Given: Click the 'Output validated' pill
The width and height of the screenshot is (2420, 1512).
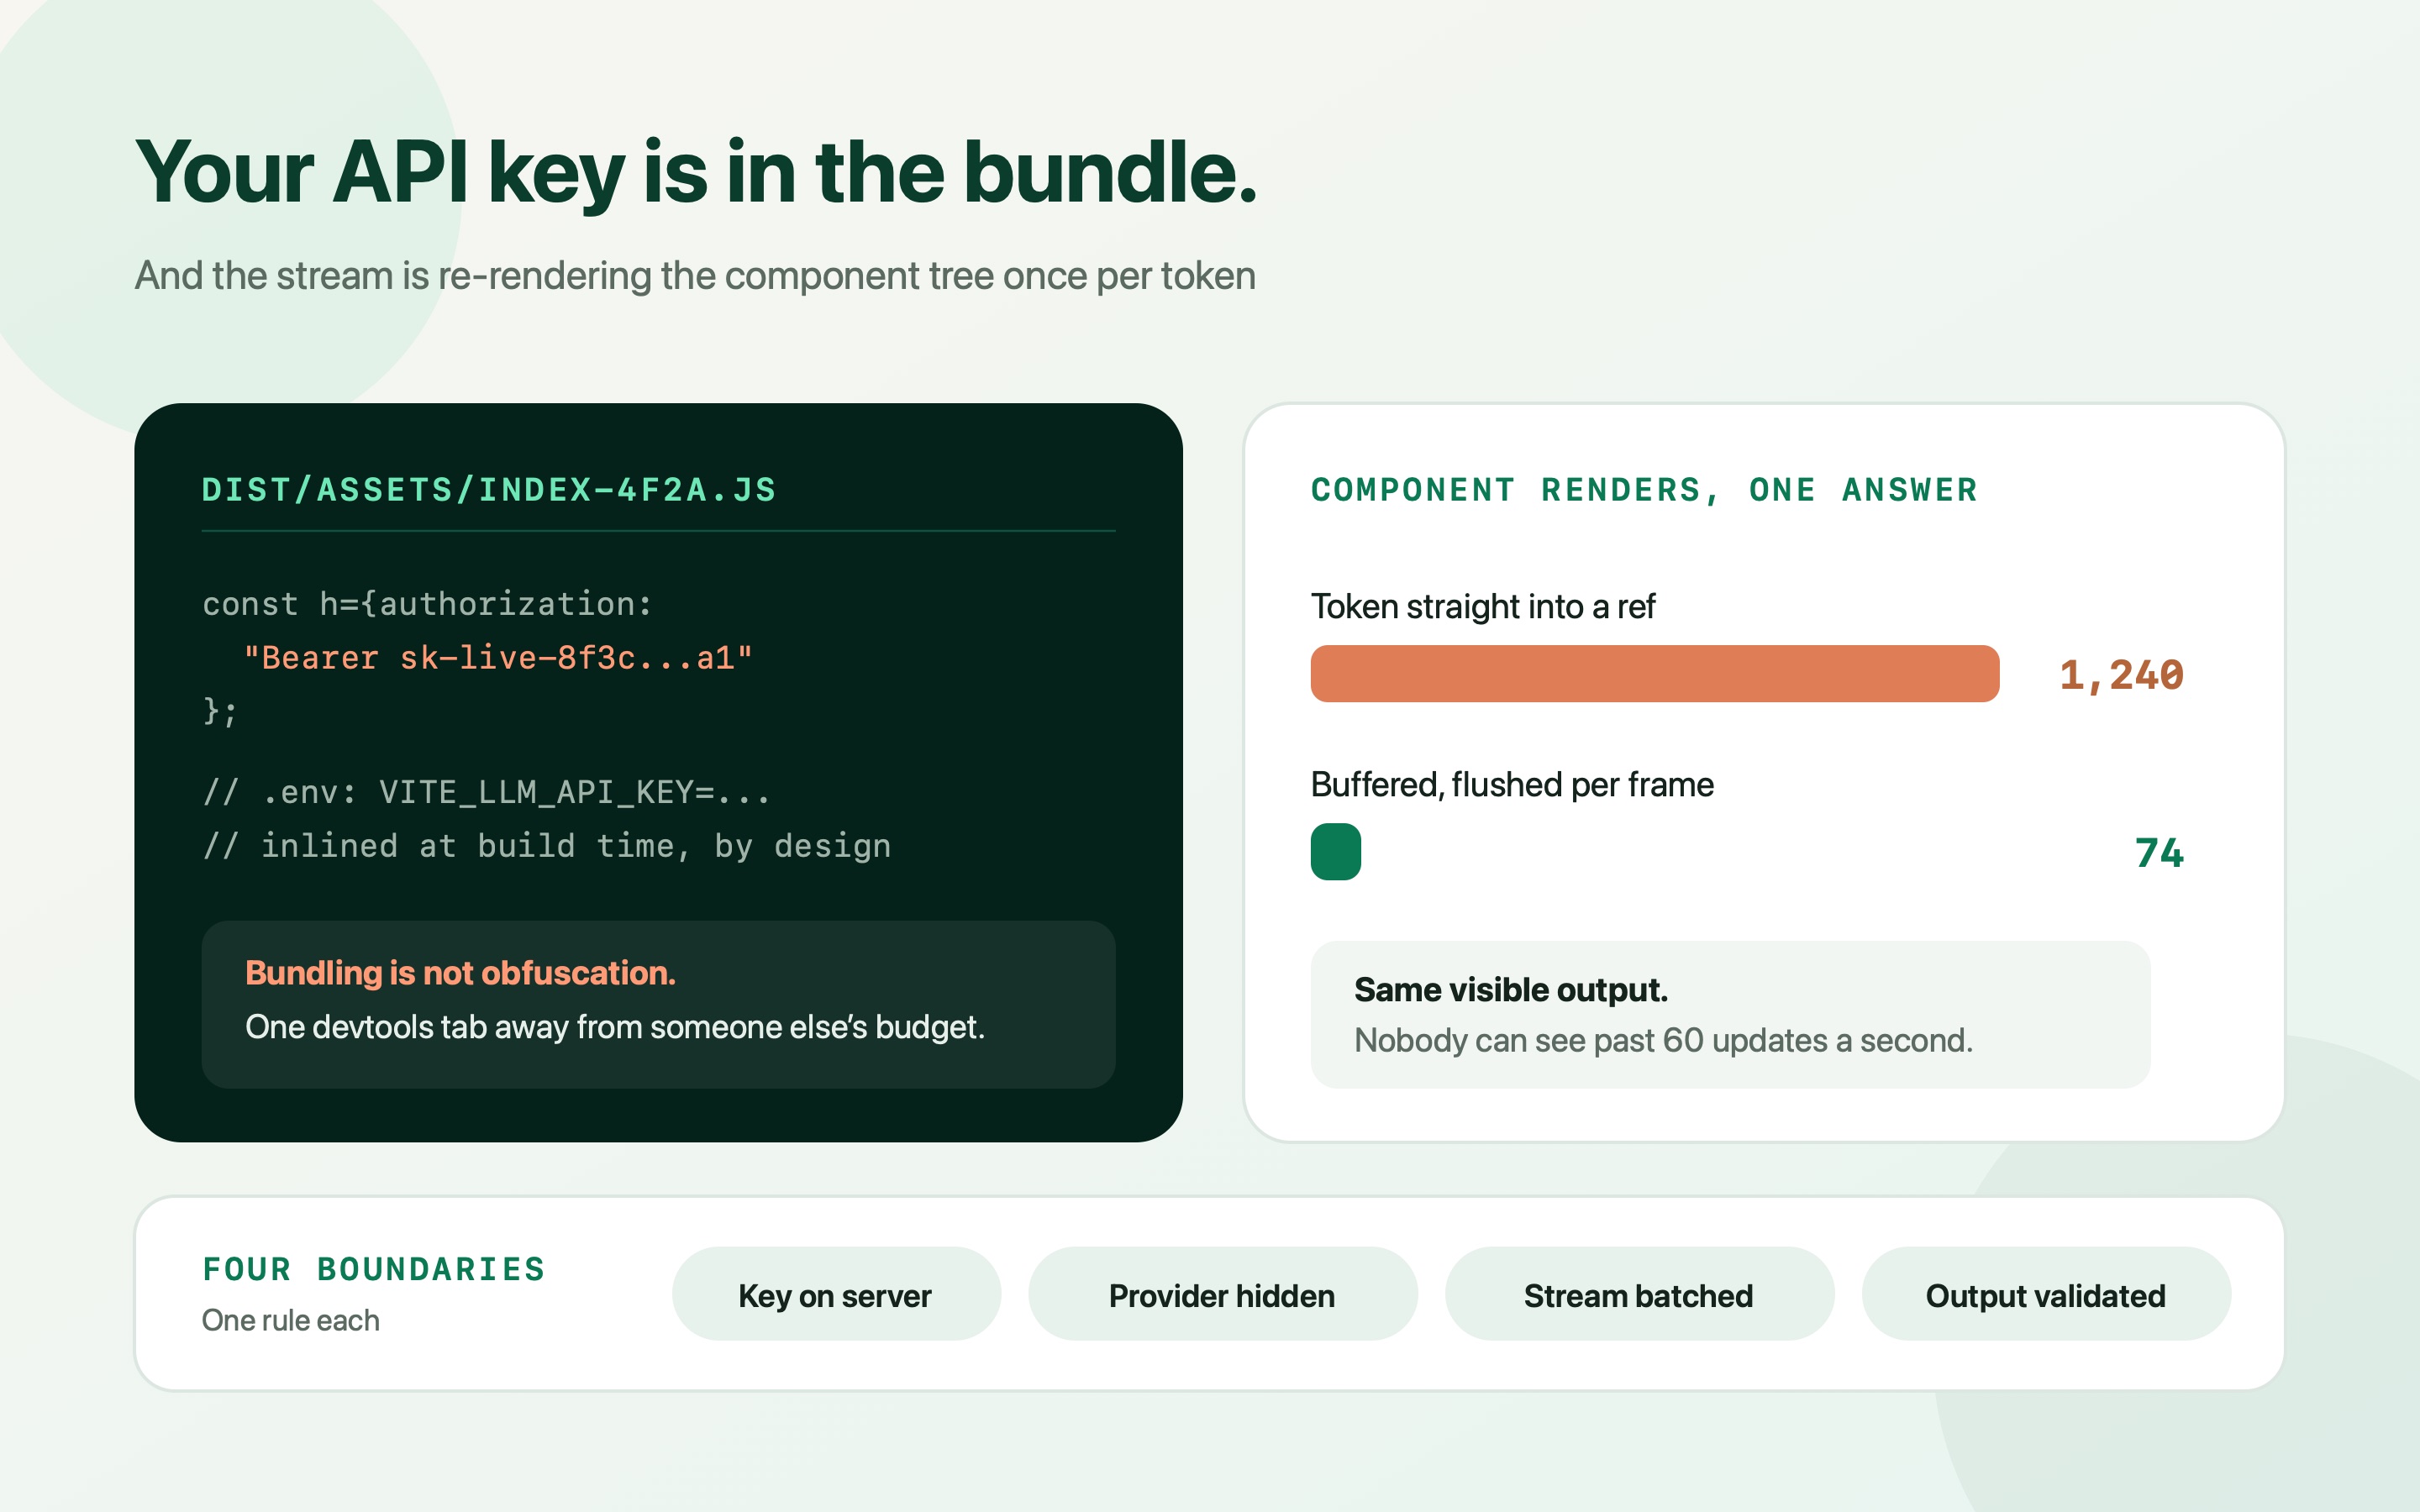Looking at the screenshot, I should pos(2046,1294).
